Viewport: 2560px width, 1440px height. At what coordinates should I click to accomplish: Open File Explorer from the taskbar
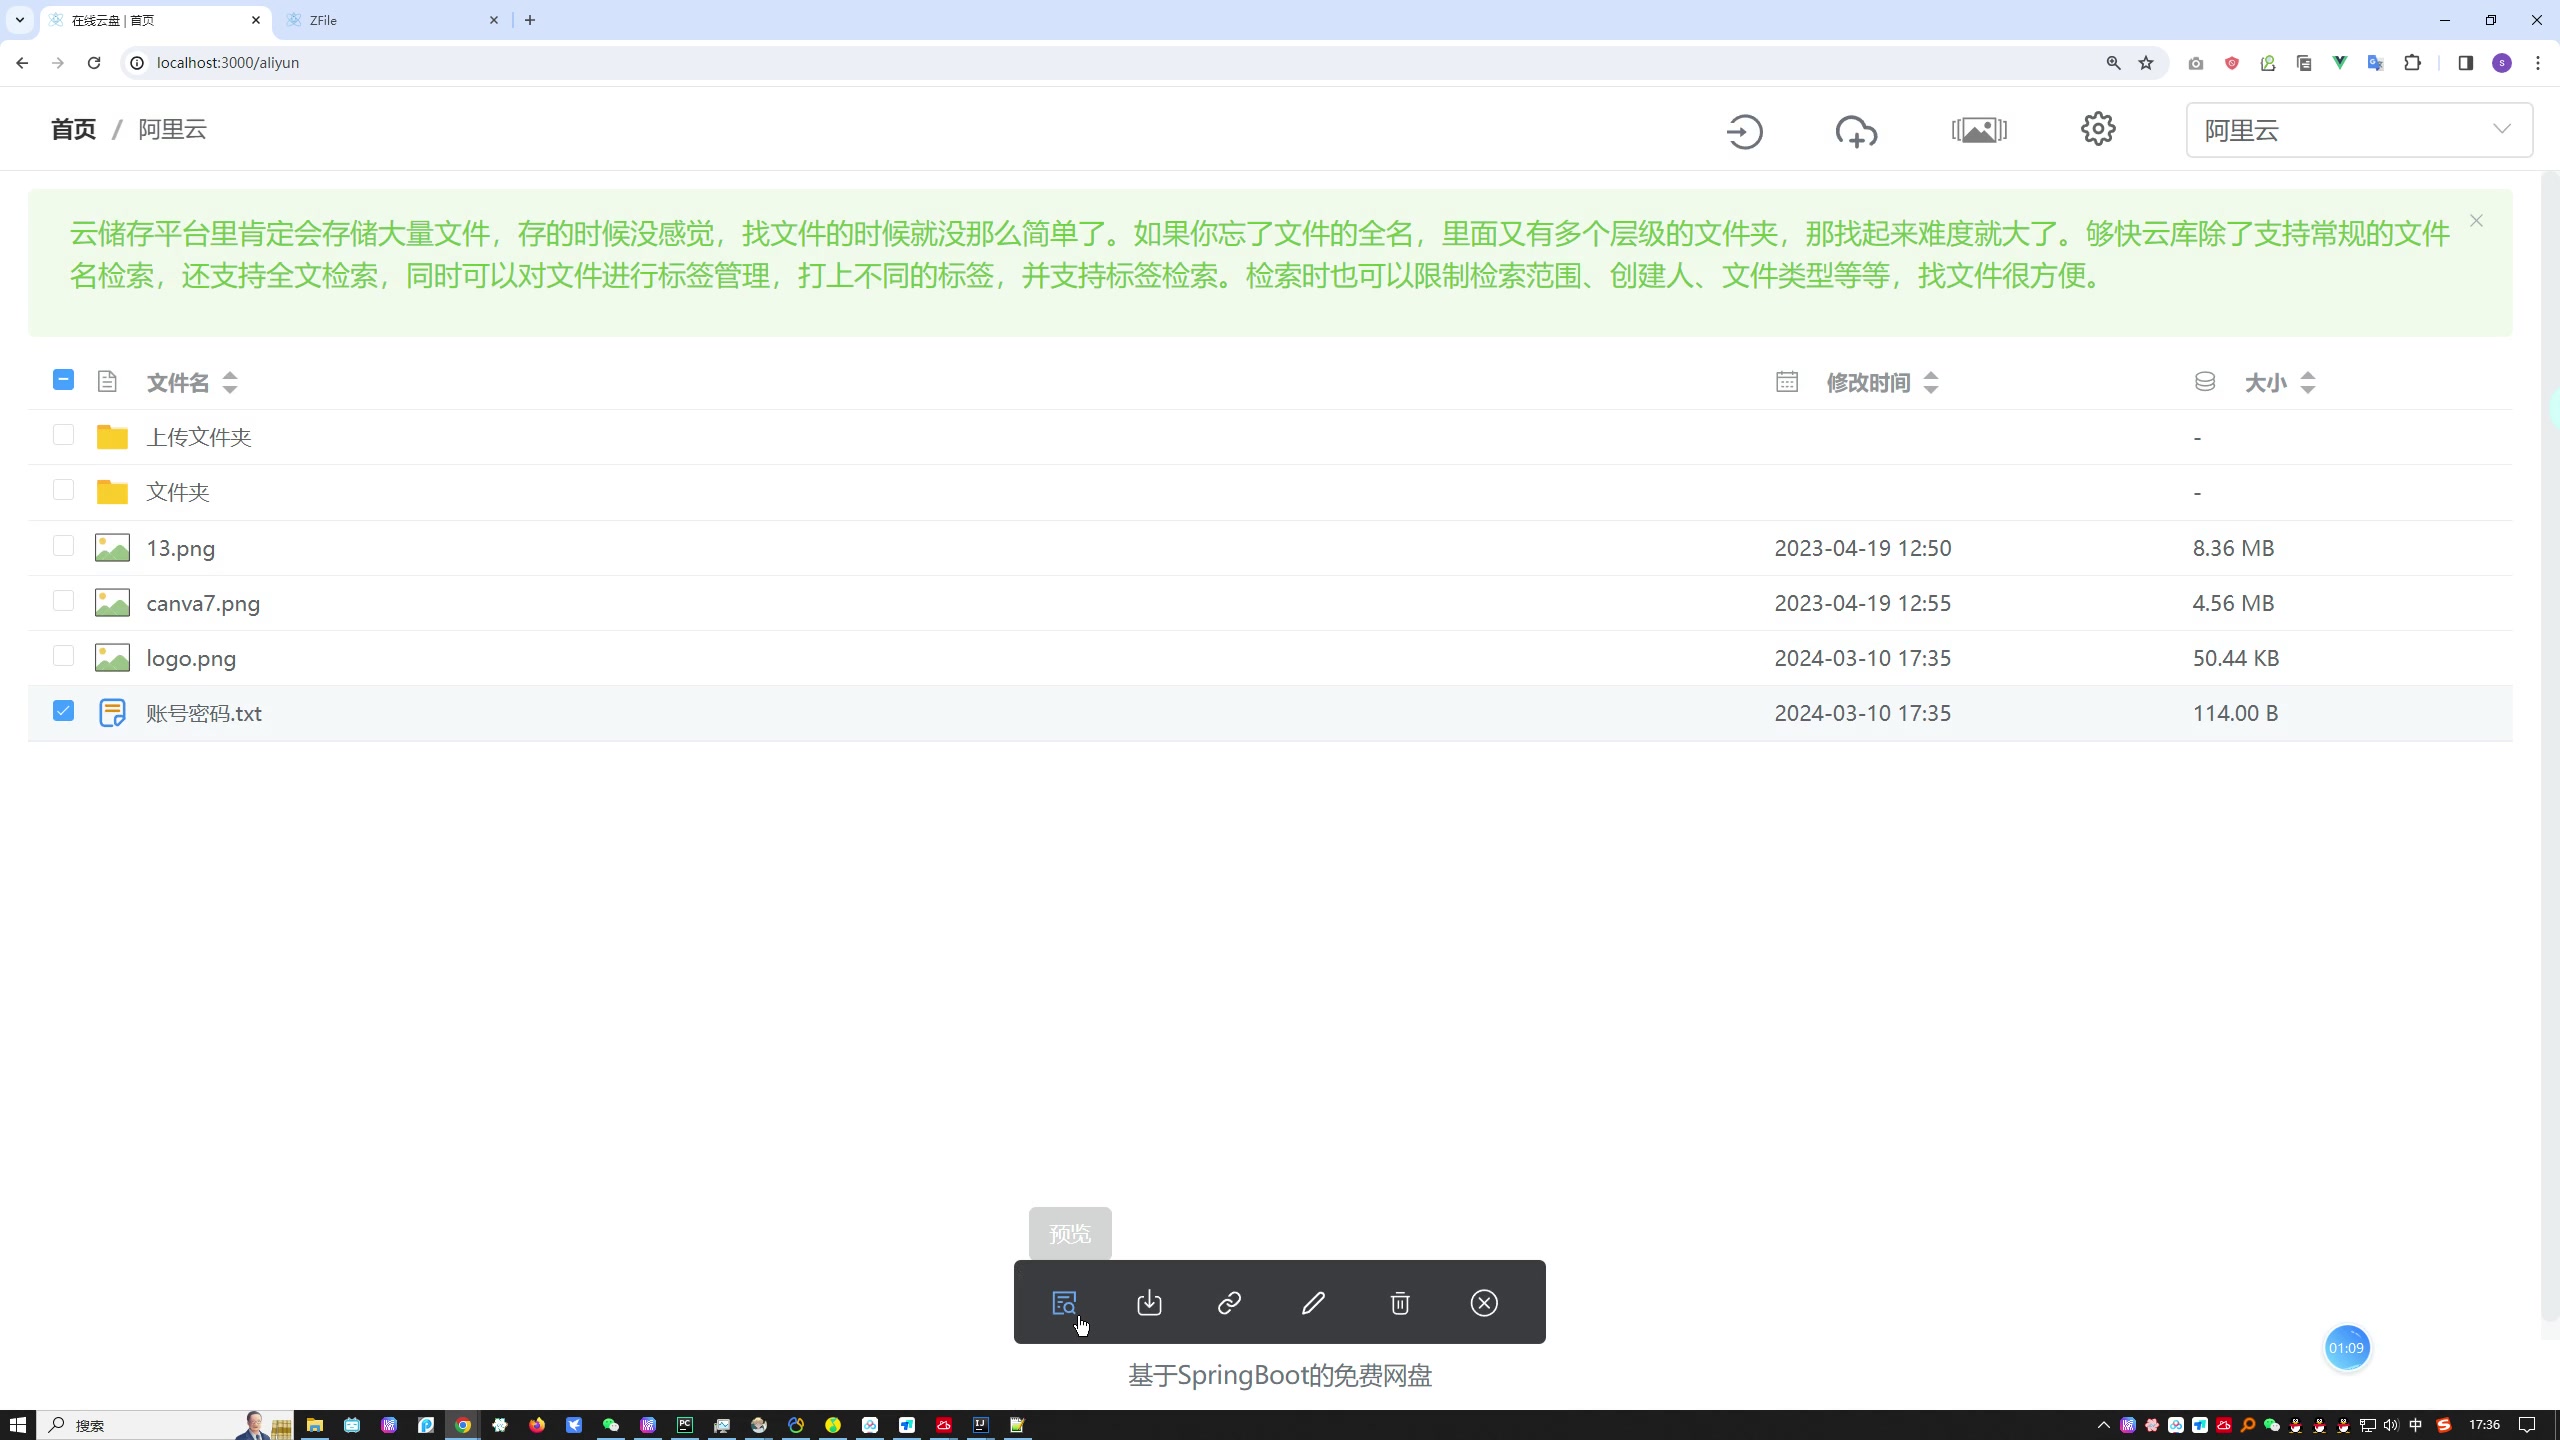pyautogui.click(x=315, y=1425)
